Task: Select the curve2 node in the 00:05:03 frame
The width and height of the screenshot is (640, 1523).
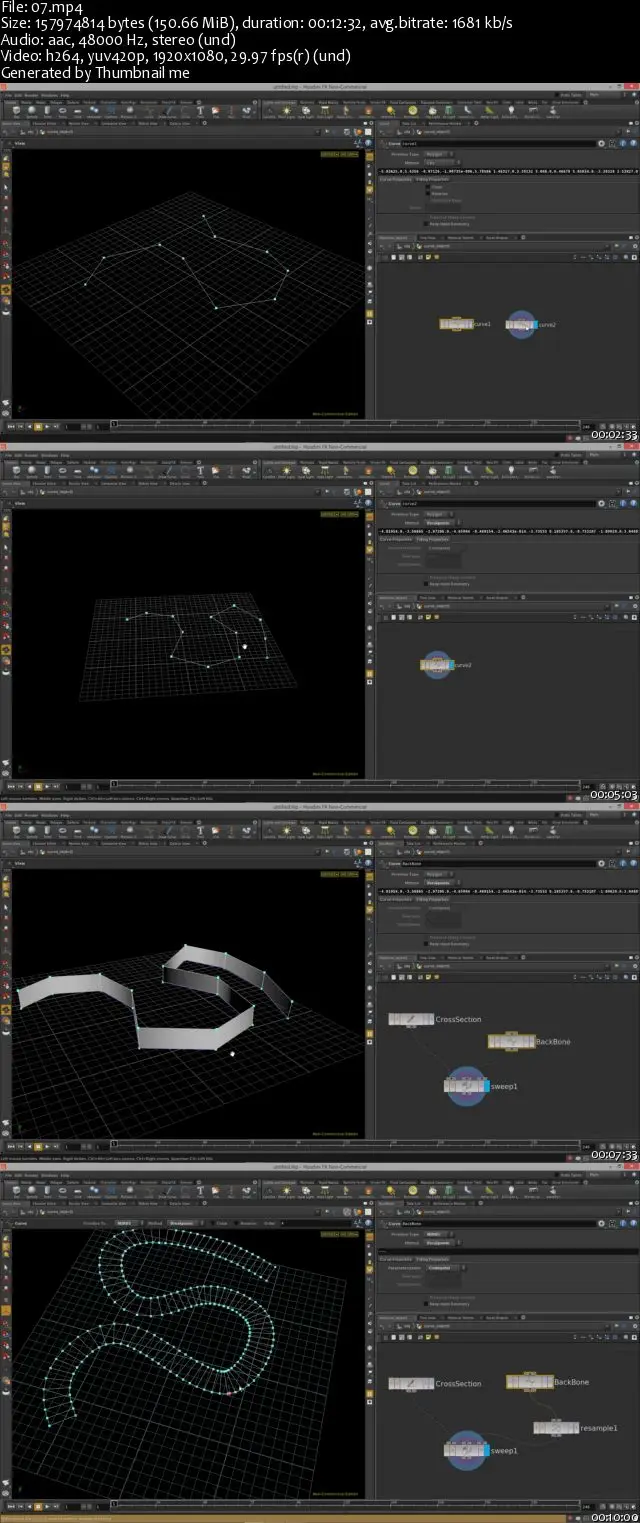Action: click(x=438, y=665)
